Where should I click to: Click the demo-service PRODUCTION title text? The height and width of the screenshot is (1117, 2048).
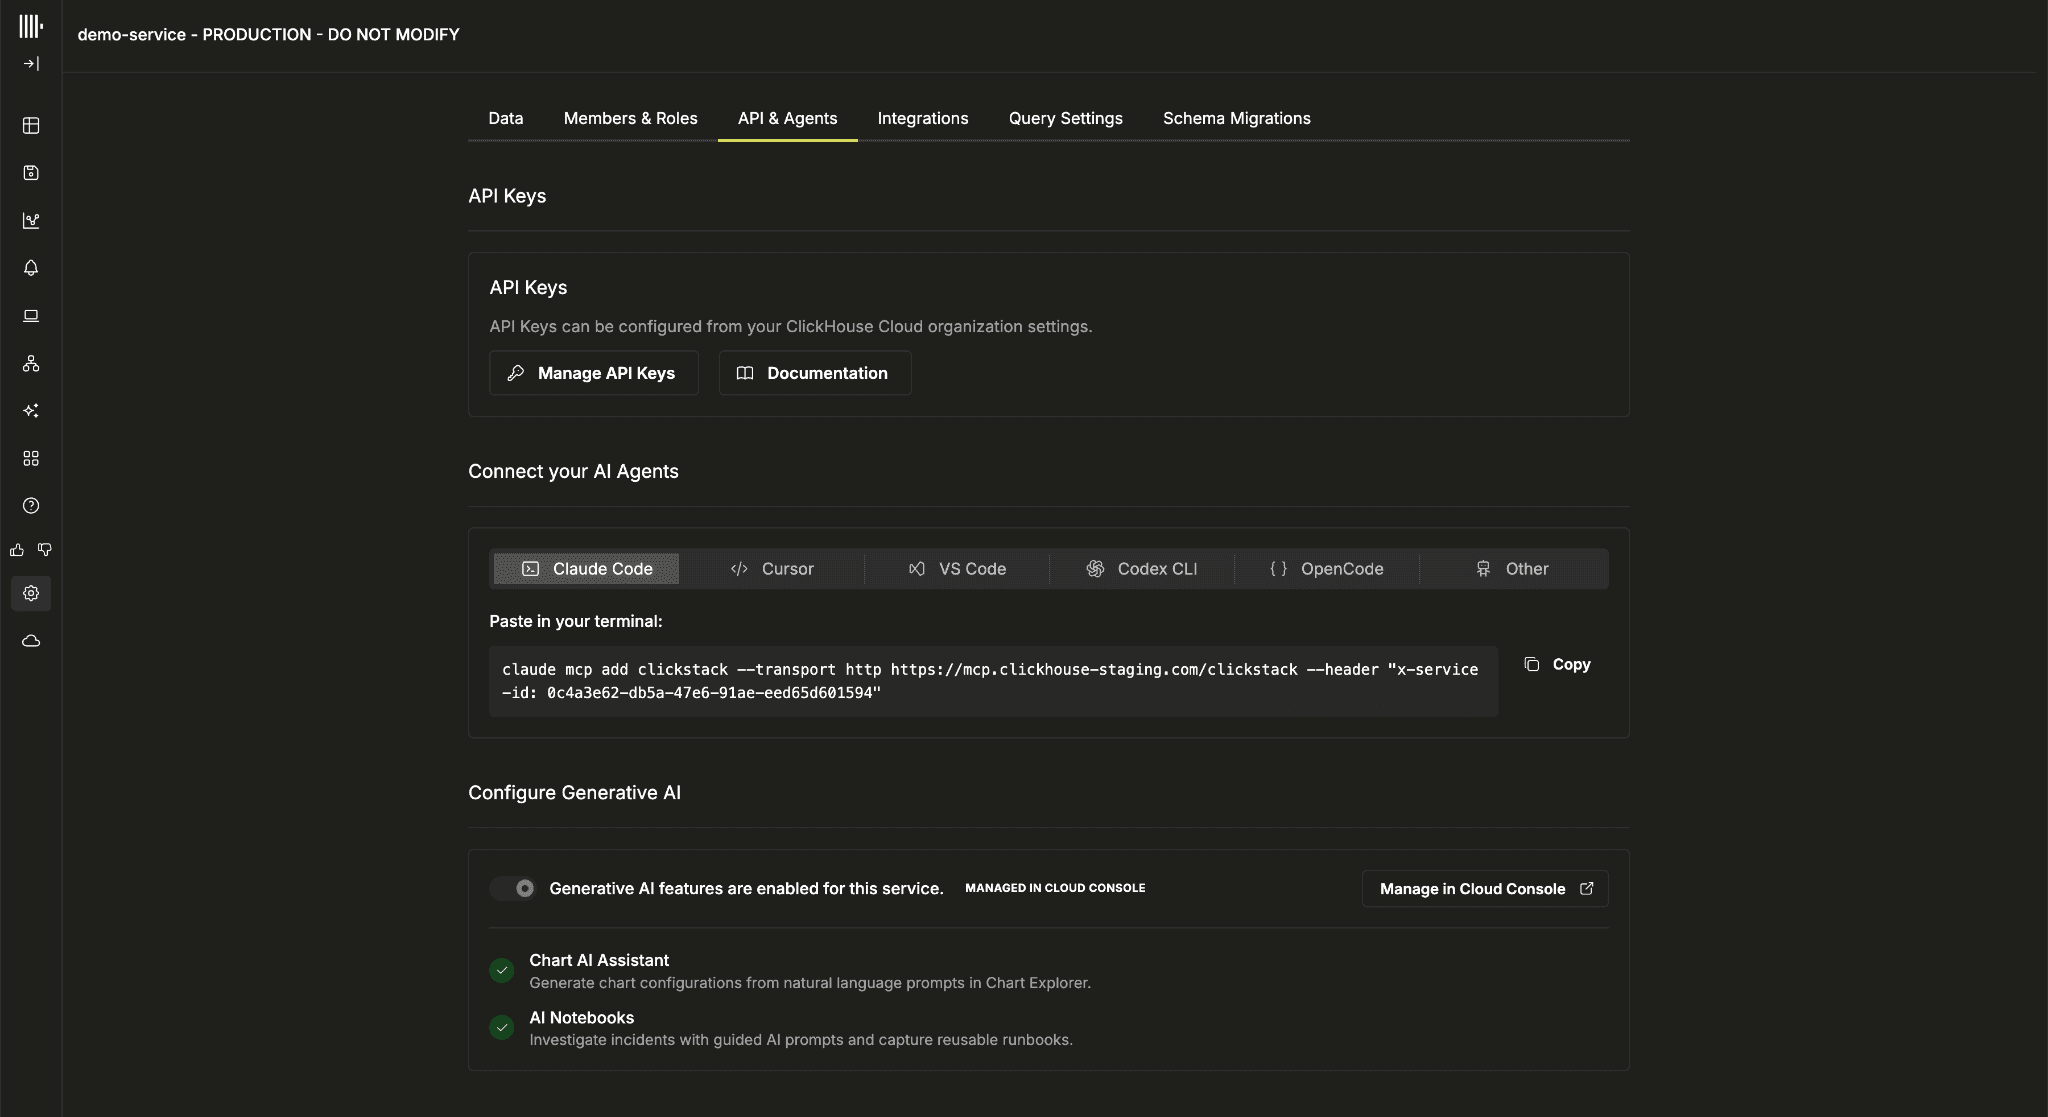click(269, 34)
